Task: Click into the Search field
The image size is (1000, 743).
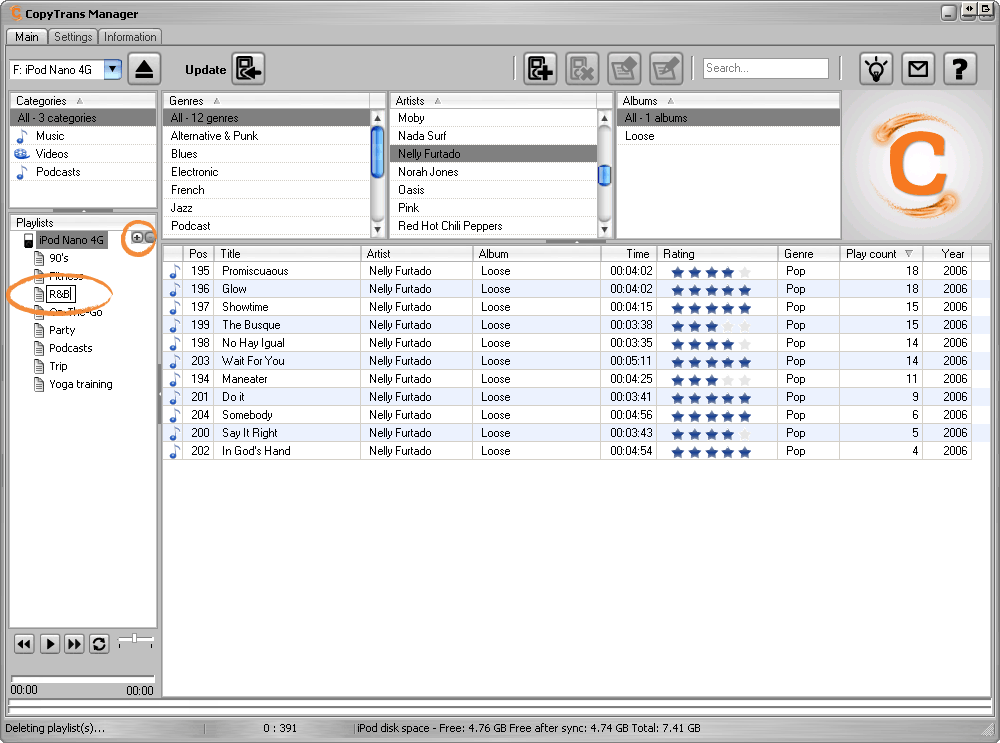Action: 765,68
